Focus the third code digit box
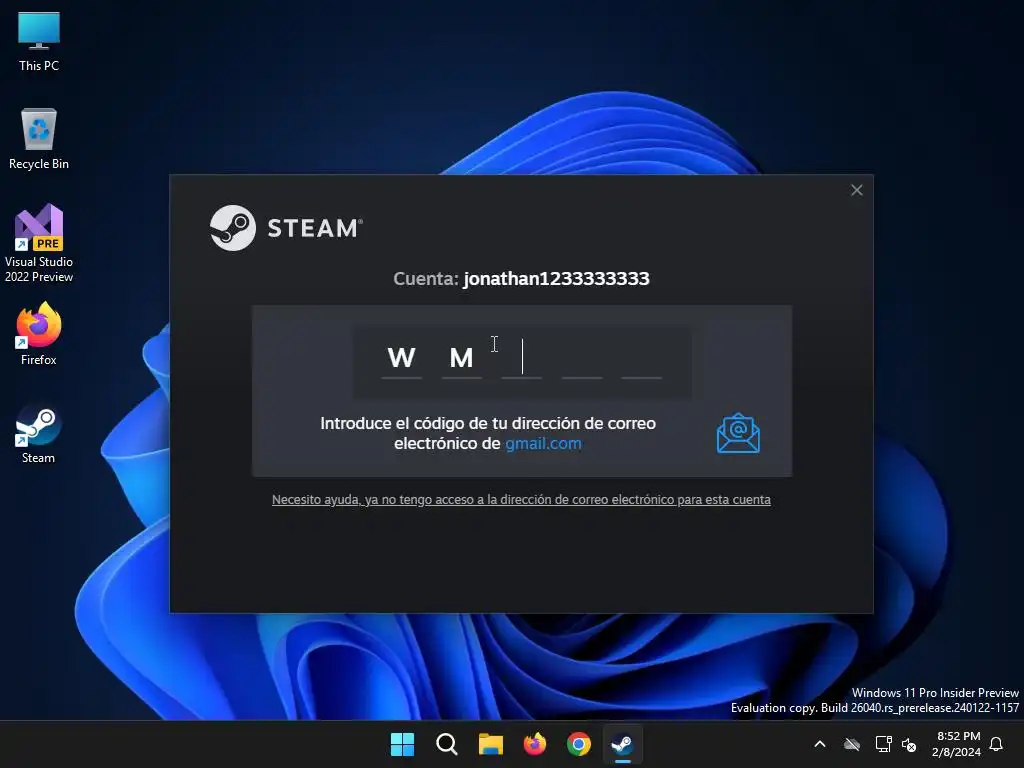 pyautogui.click(x=521, y=359)
